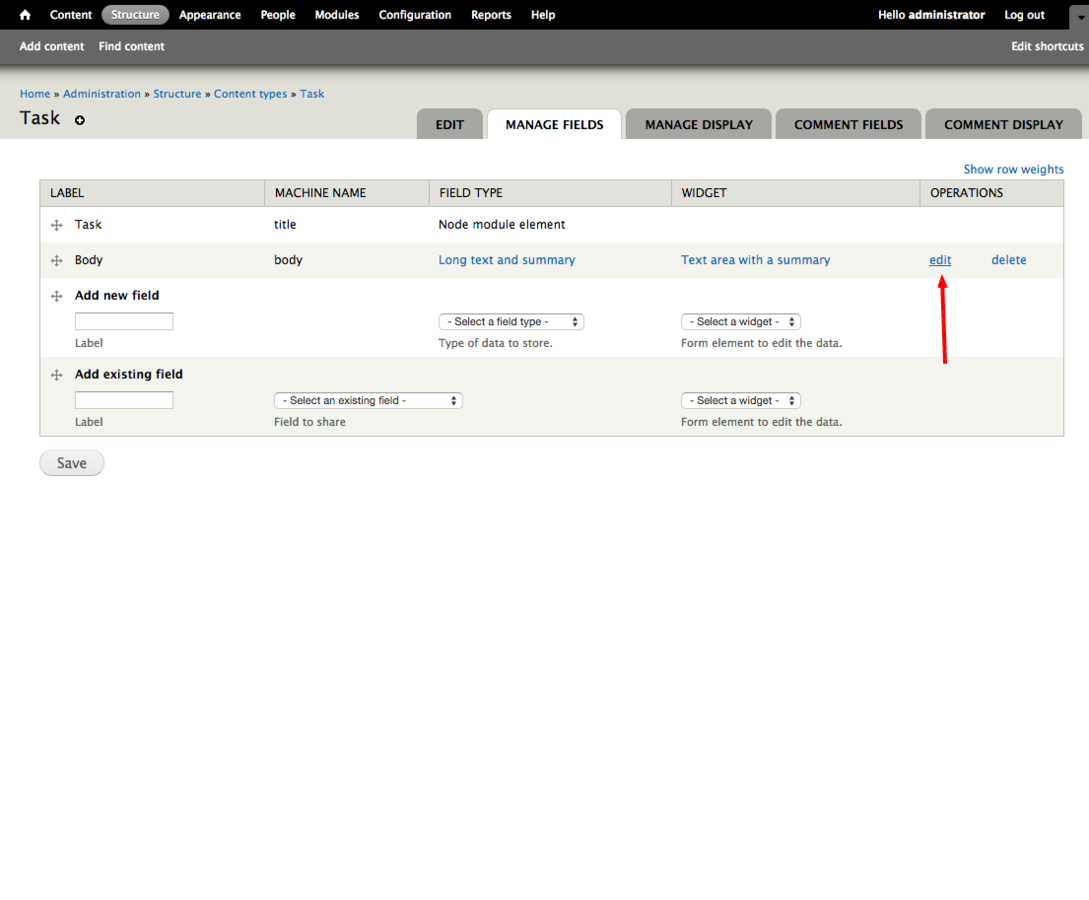Open the Help admin menu
Viewport: 1089px width, 900px height.
click(543, 15)
